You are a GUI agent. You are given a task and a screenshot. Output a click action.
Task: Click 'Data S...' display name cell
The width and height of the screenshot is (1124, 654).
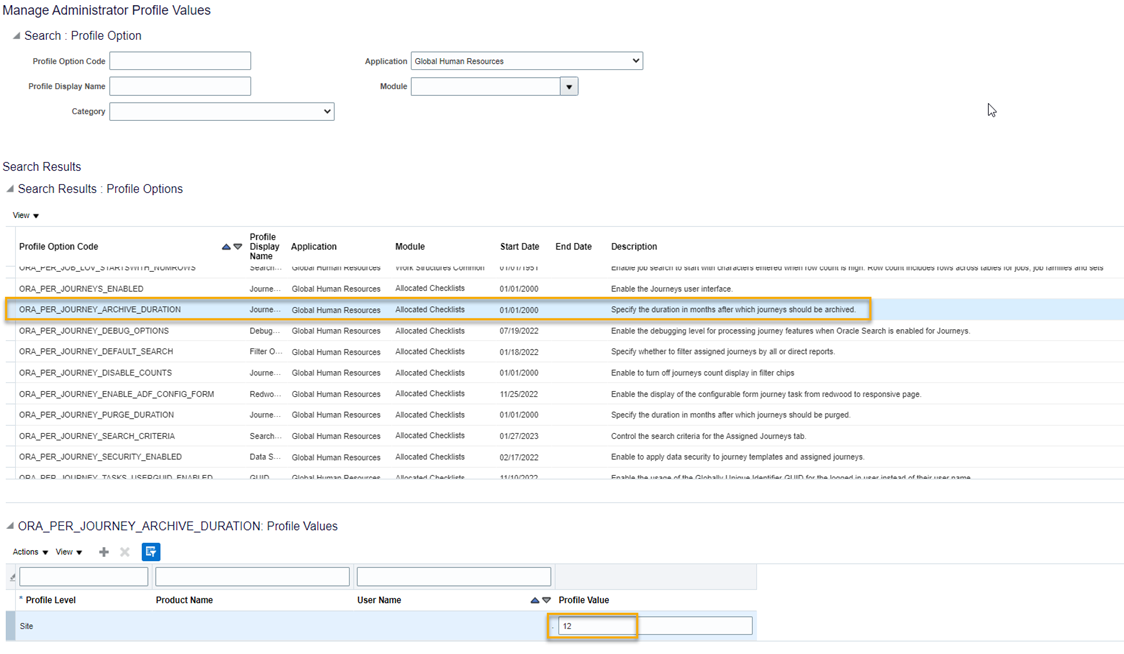pyautogui.click(x=265, y=457)
